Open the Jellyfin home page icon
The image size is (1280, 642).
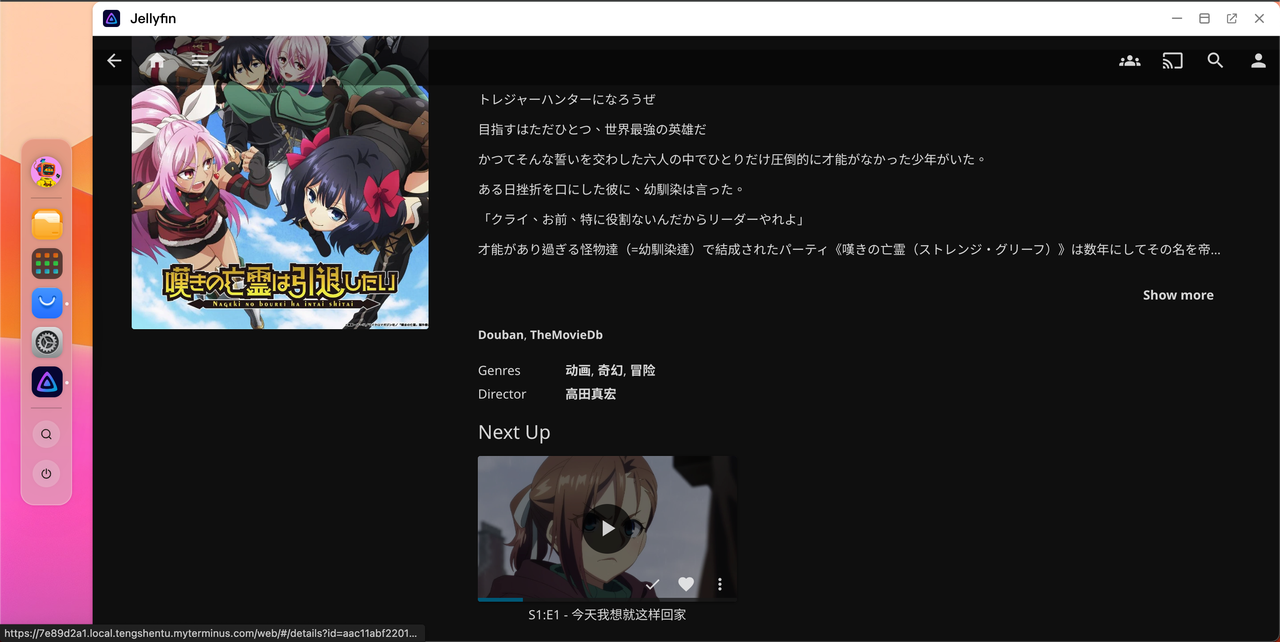coord(157,61)
